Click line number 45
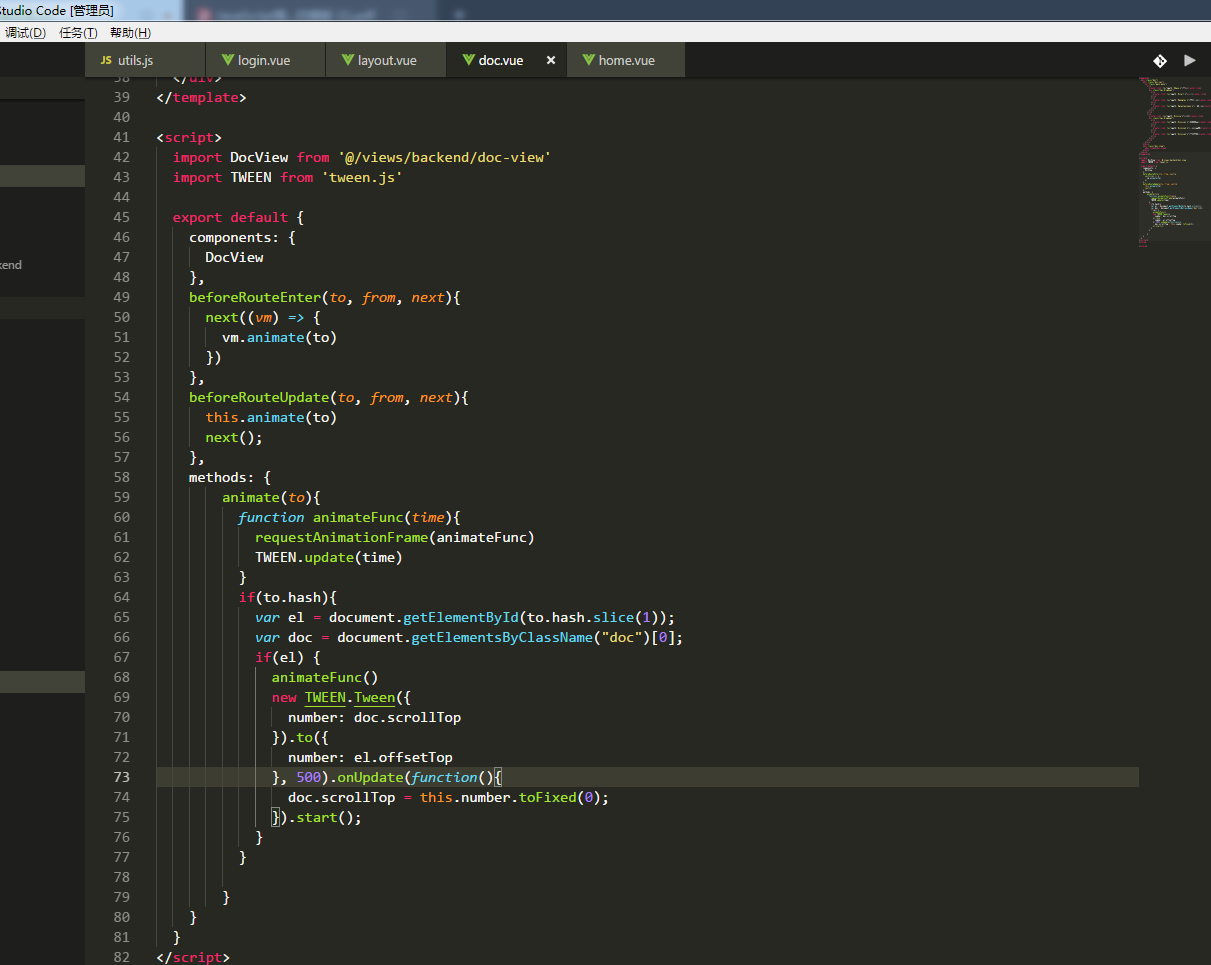This screenshot has height=965, width=1211. pos(122,217)
